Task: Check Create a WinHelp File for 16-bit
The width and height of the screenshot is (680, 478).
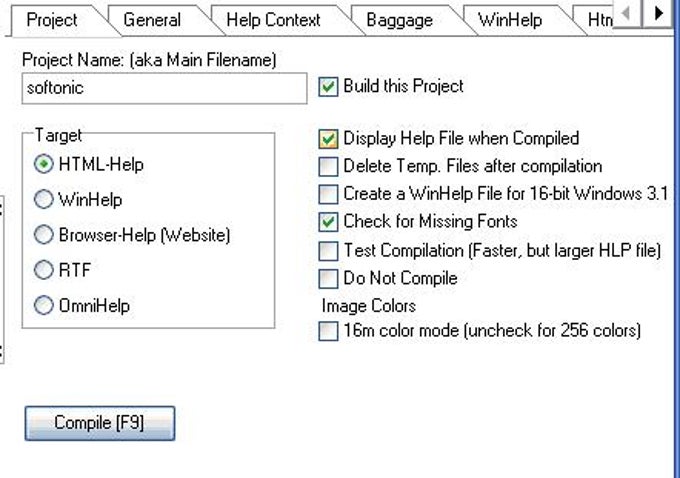Action: pos(328,194)
